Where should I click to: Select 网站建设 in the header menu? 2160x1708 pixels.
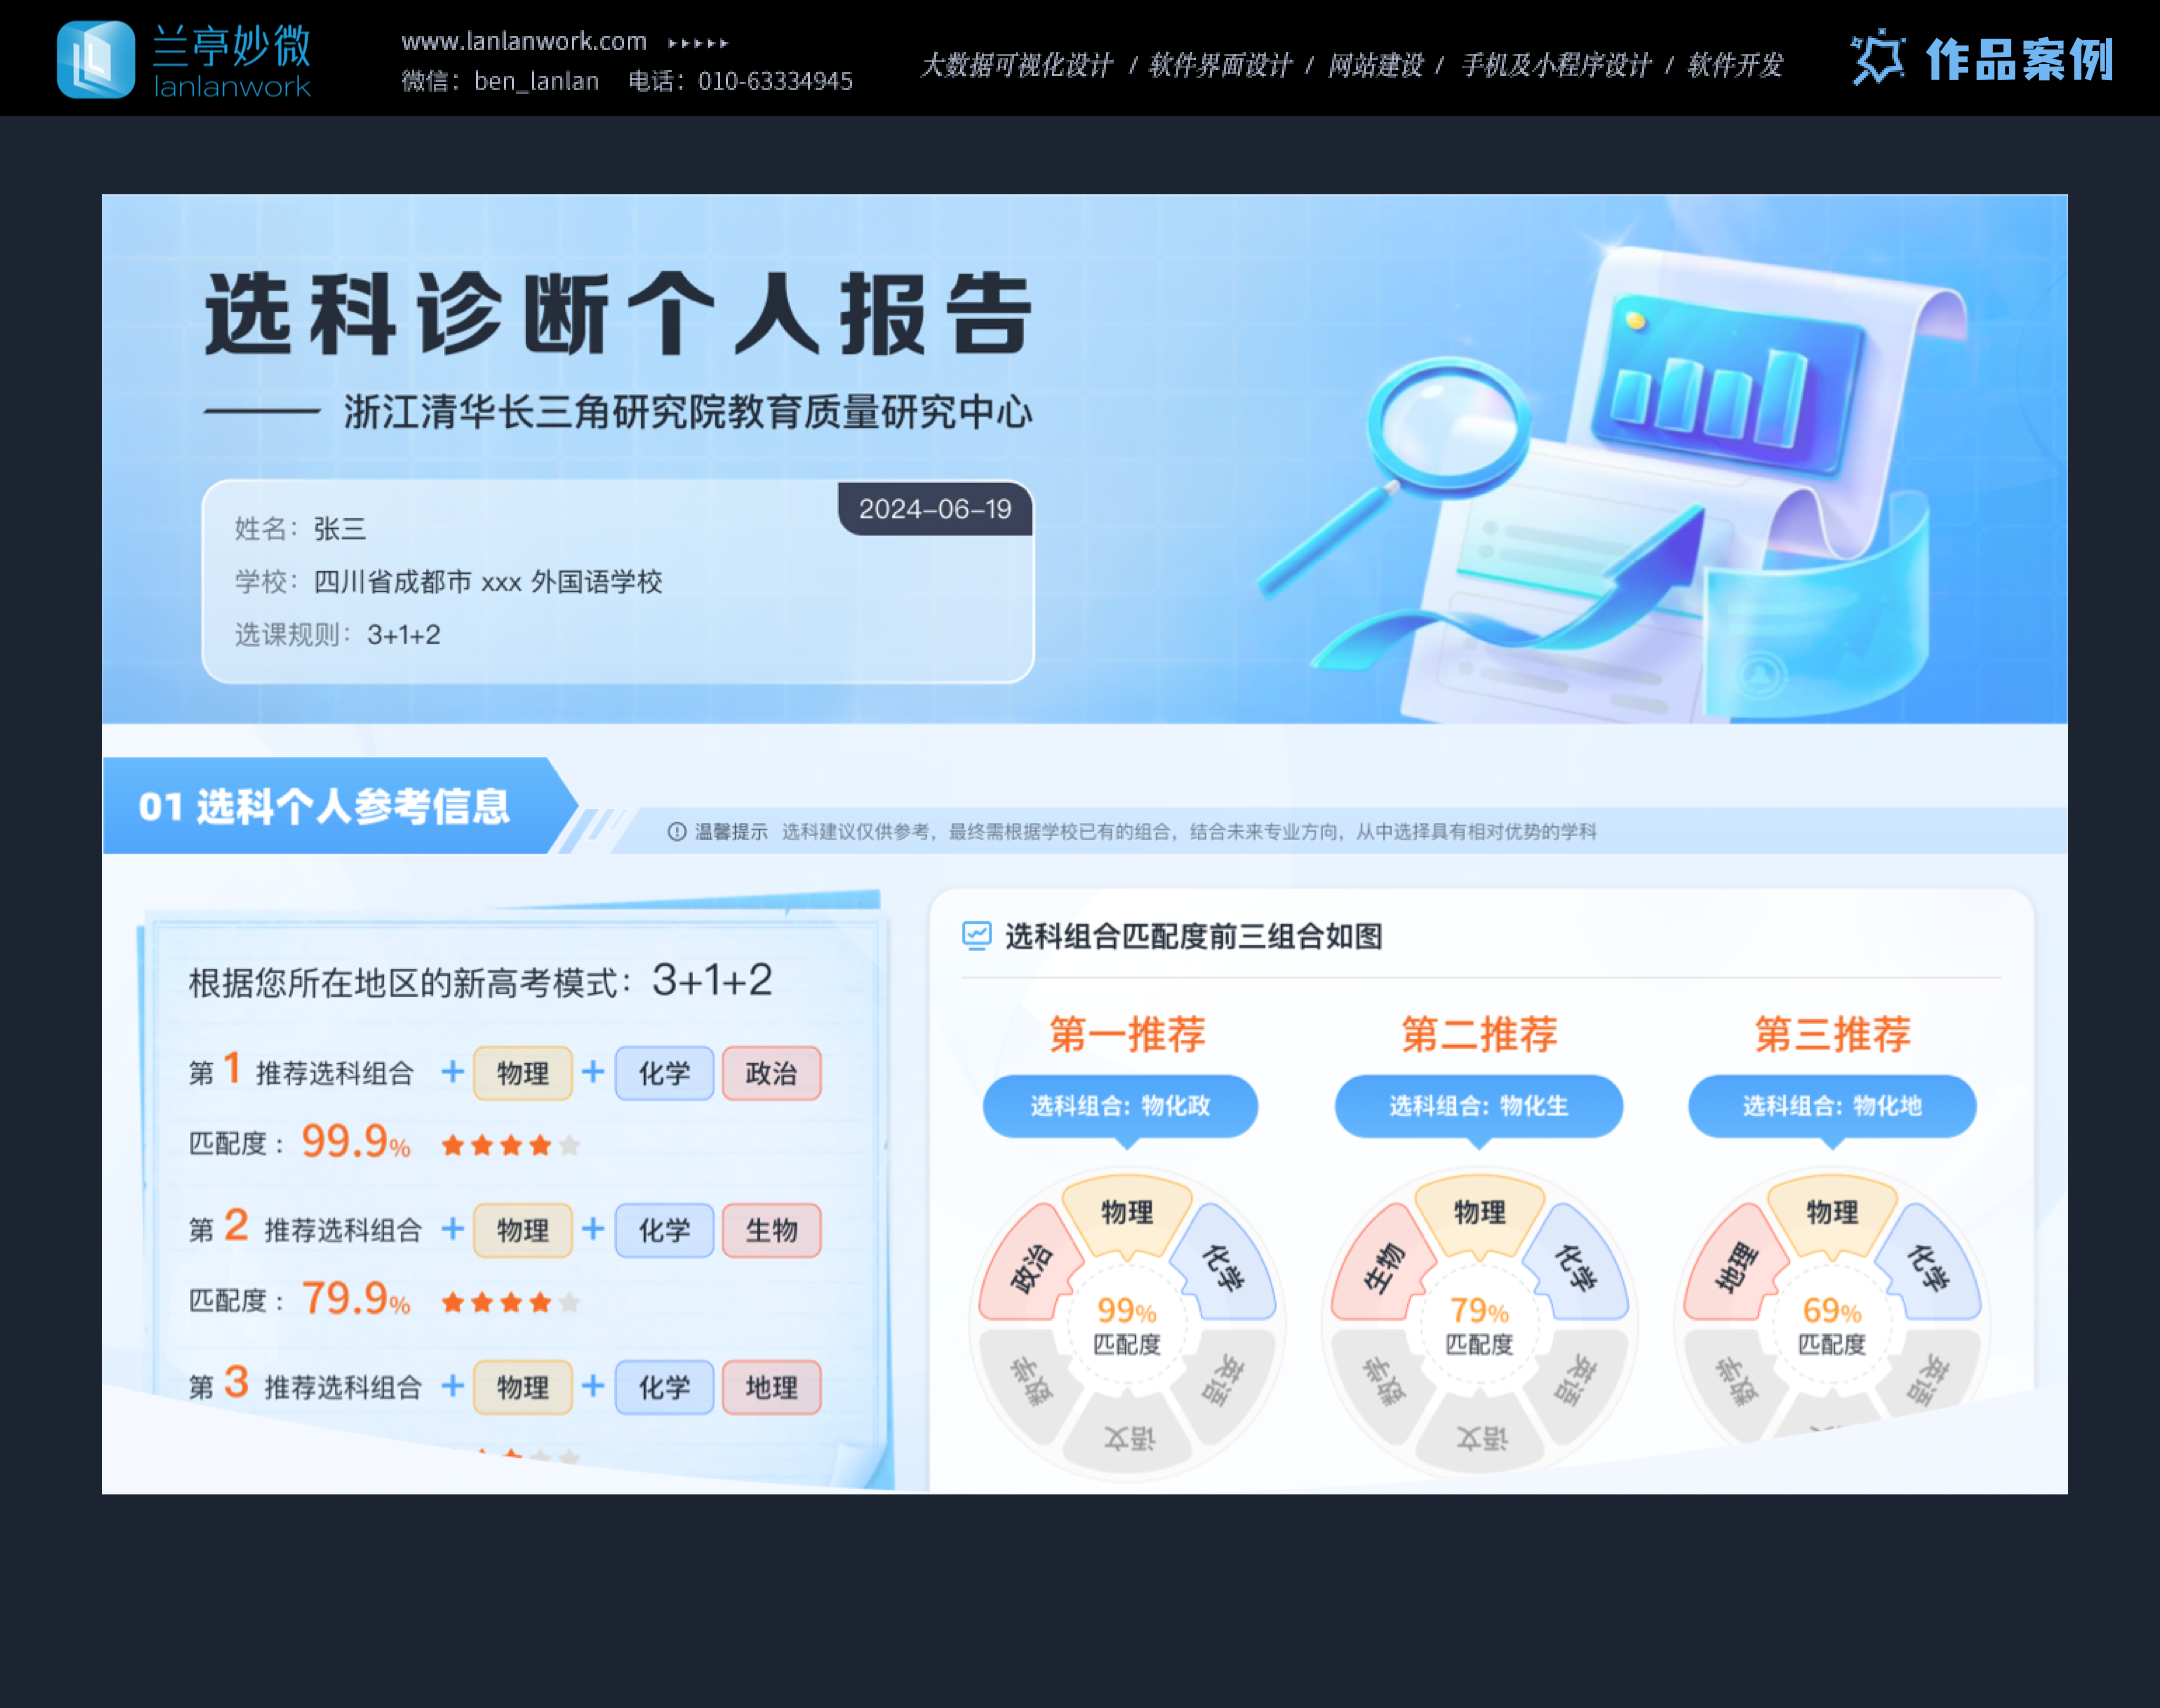coord(1375,66)
